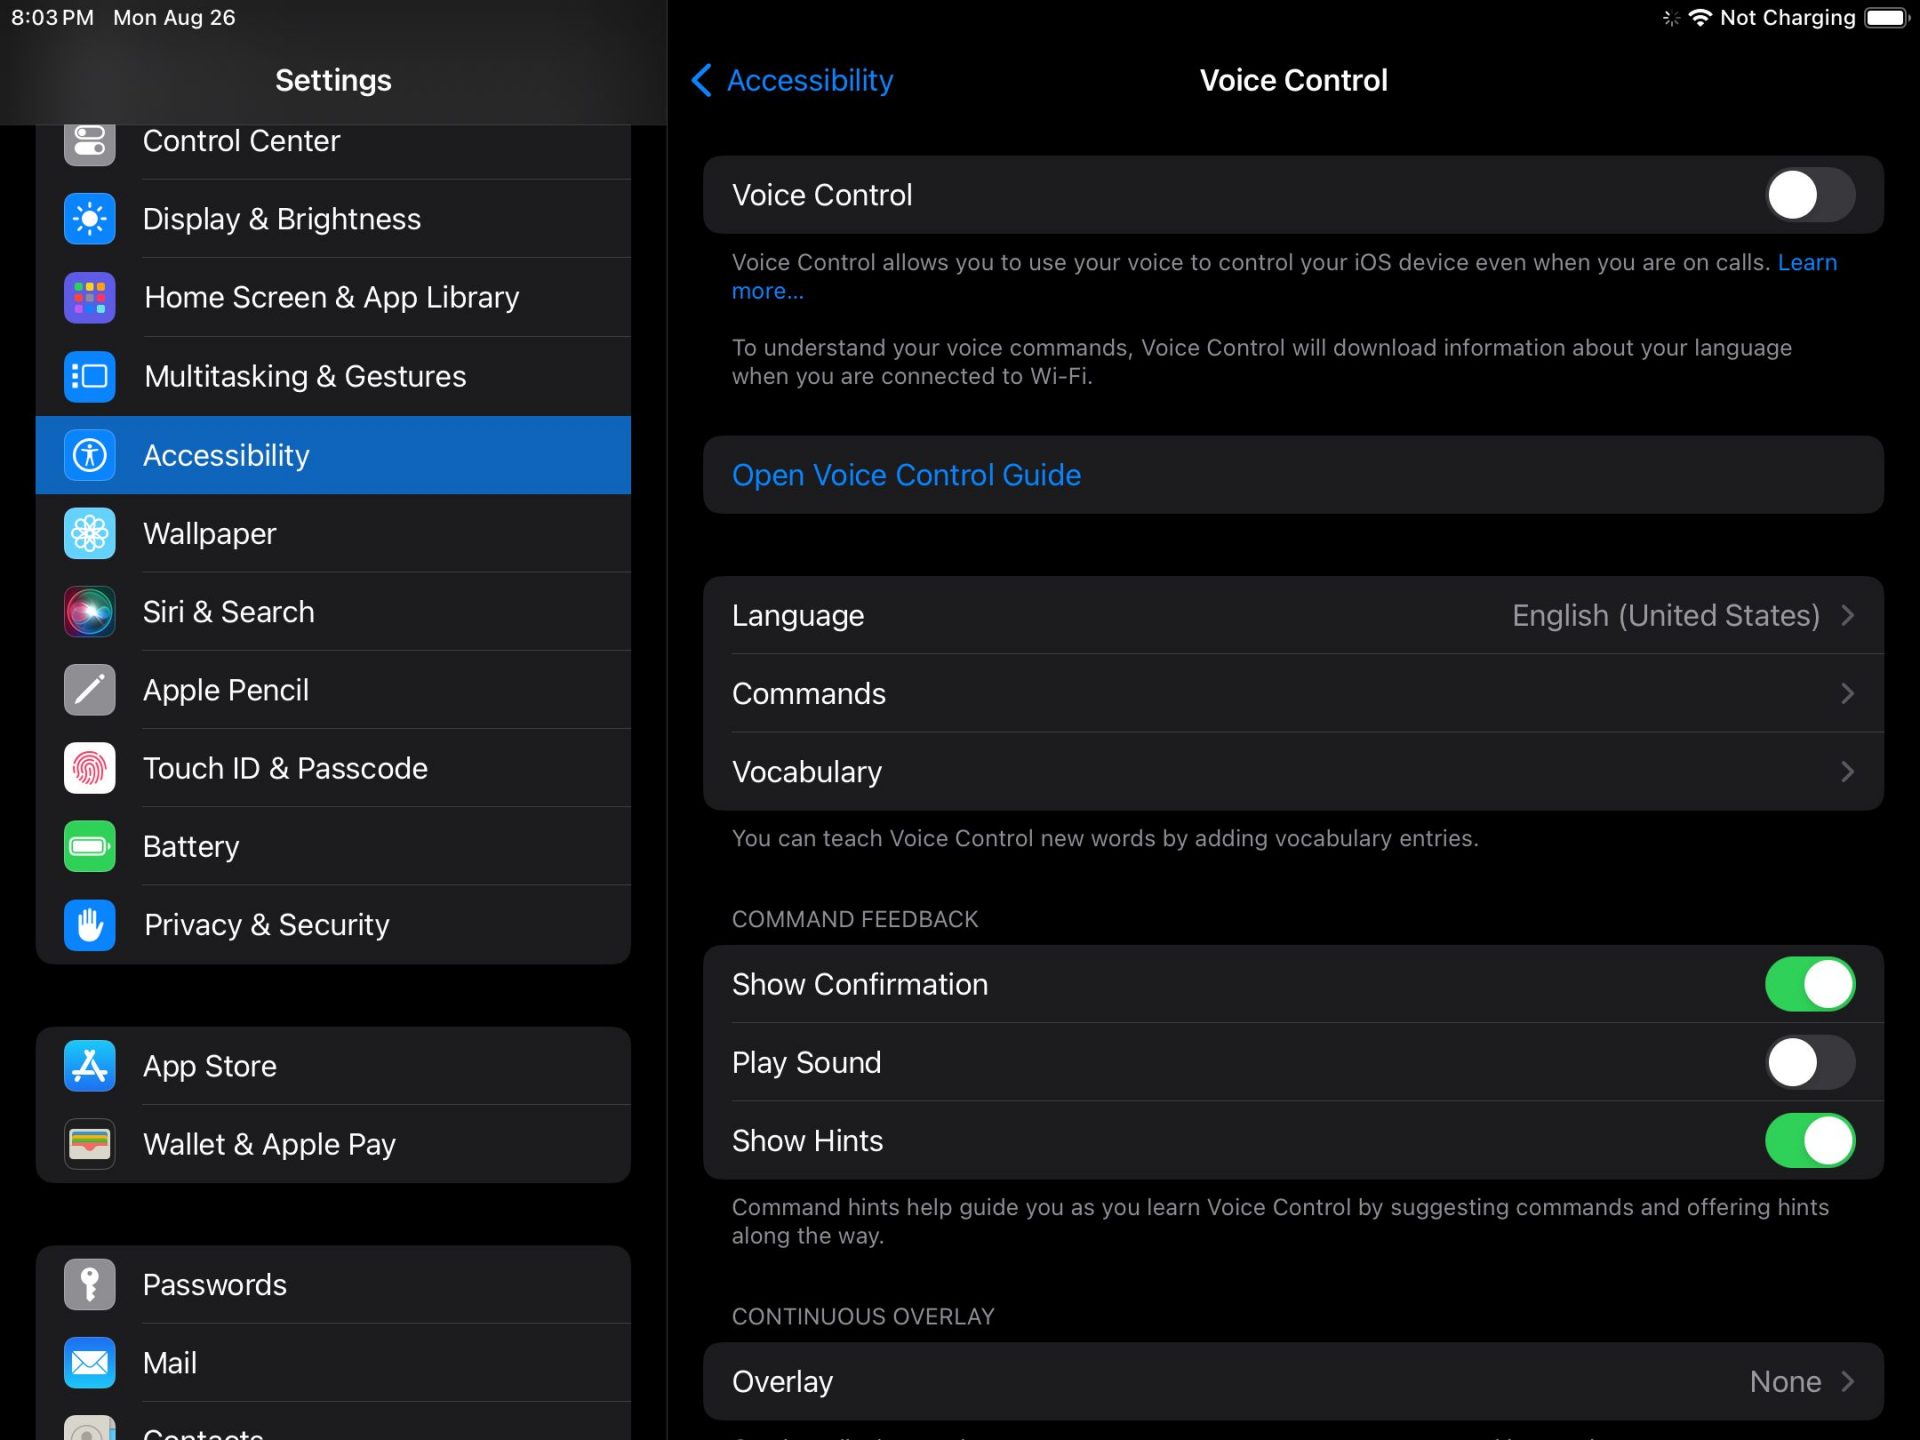Open Voice Control Guide link

[906, 475]
